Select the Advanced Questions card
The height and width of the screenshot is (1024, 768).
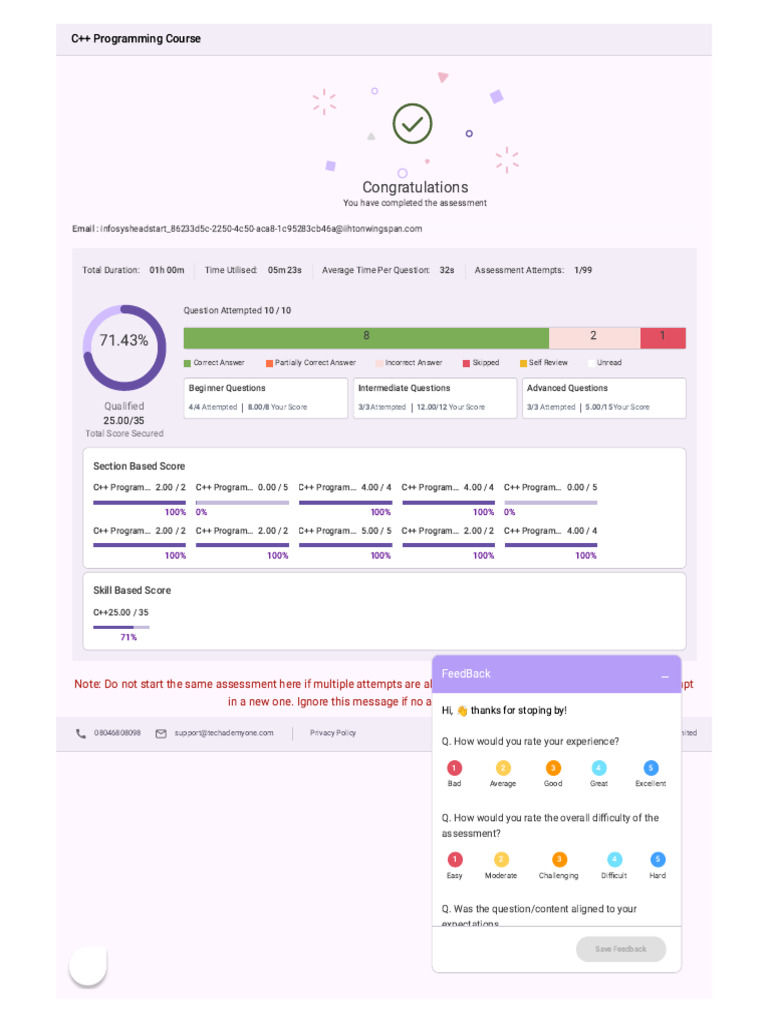click(604, 398)
